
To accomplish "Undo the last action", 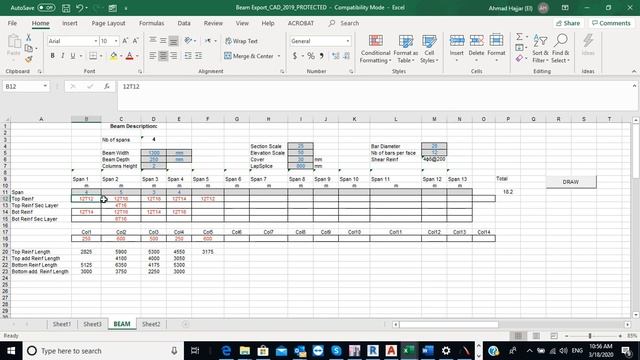I will point(80,8).
